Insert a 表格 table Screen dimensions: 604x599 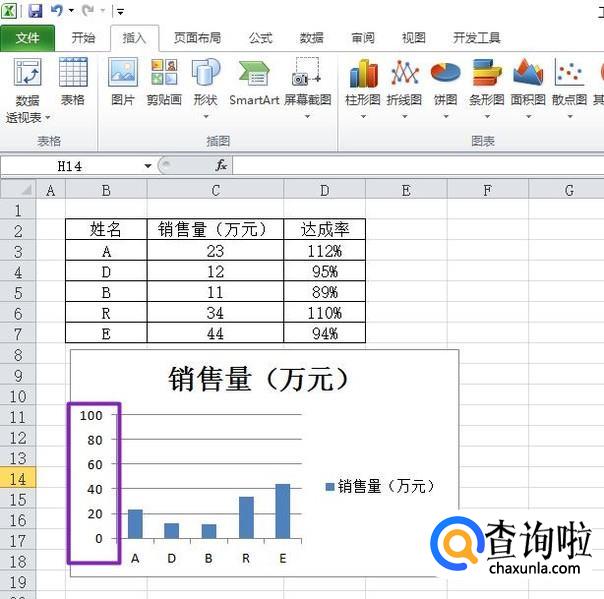[x=73, y=82]
